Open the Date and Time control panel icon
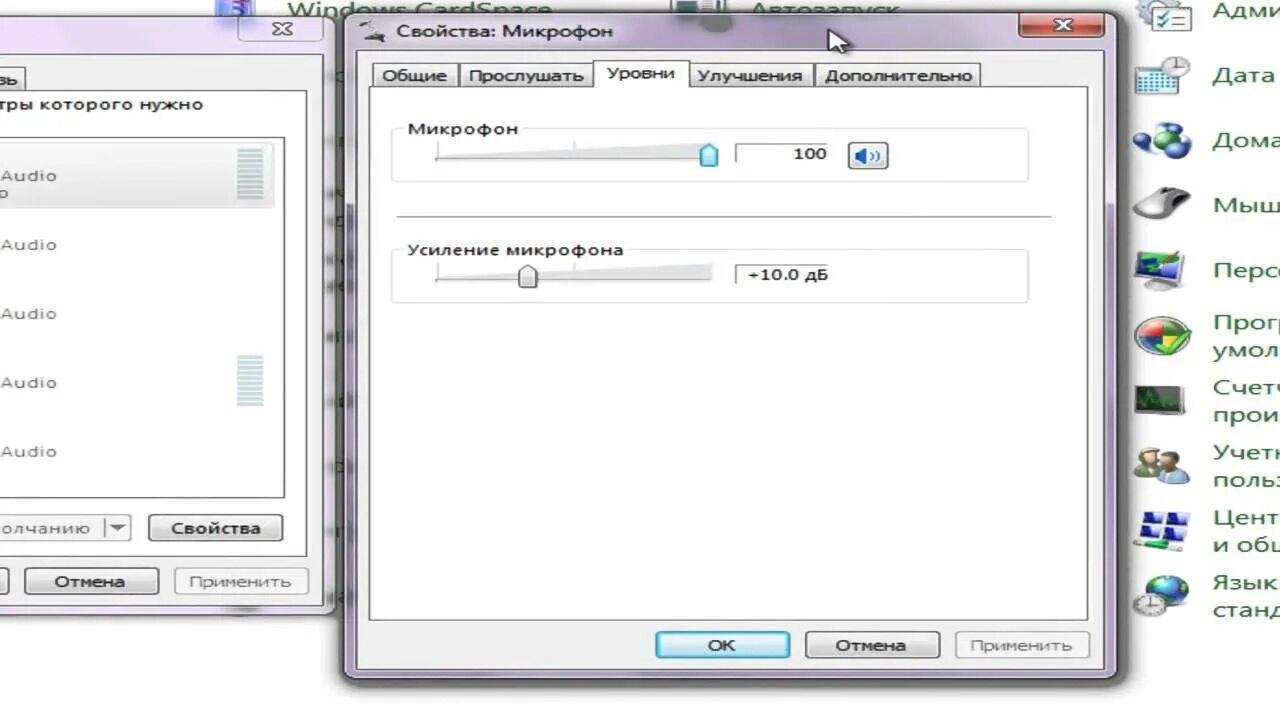This screenshot has width=1280, height=720. [x=1162, y=76]
